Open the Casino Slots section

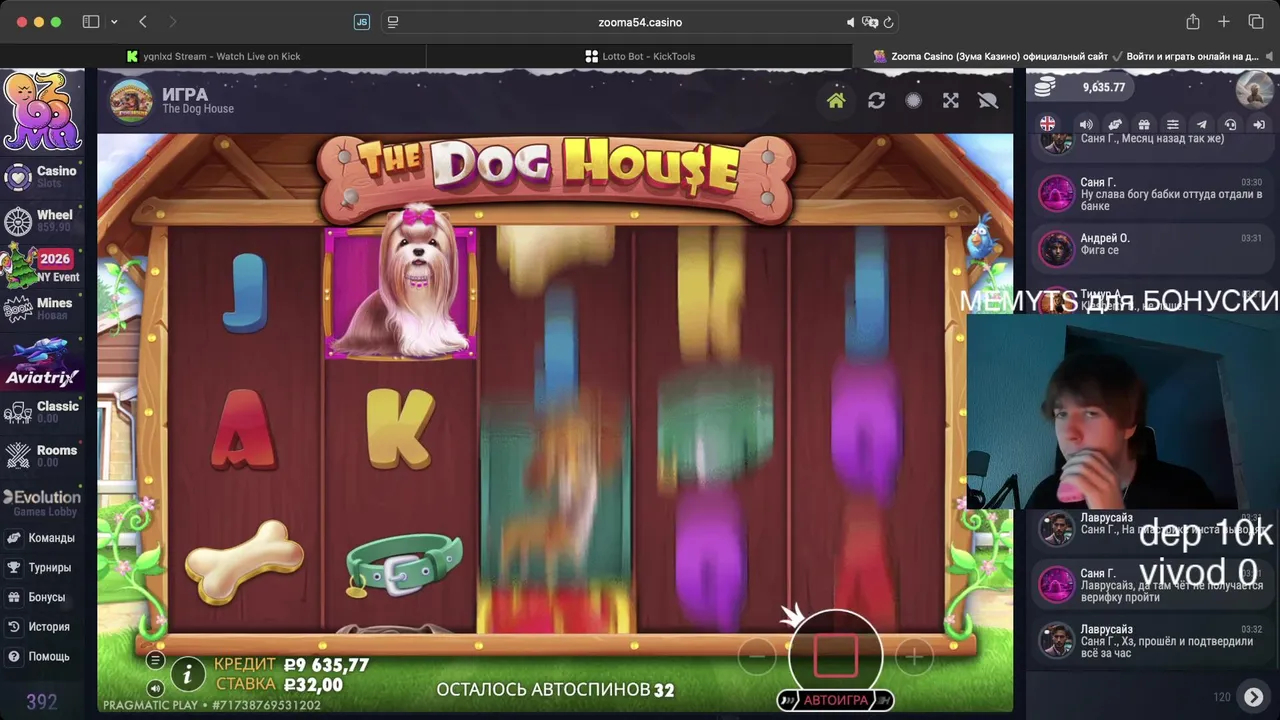[42, 177]
